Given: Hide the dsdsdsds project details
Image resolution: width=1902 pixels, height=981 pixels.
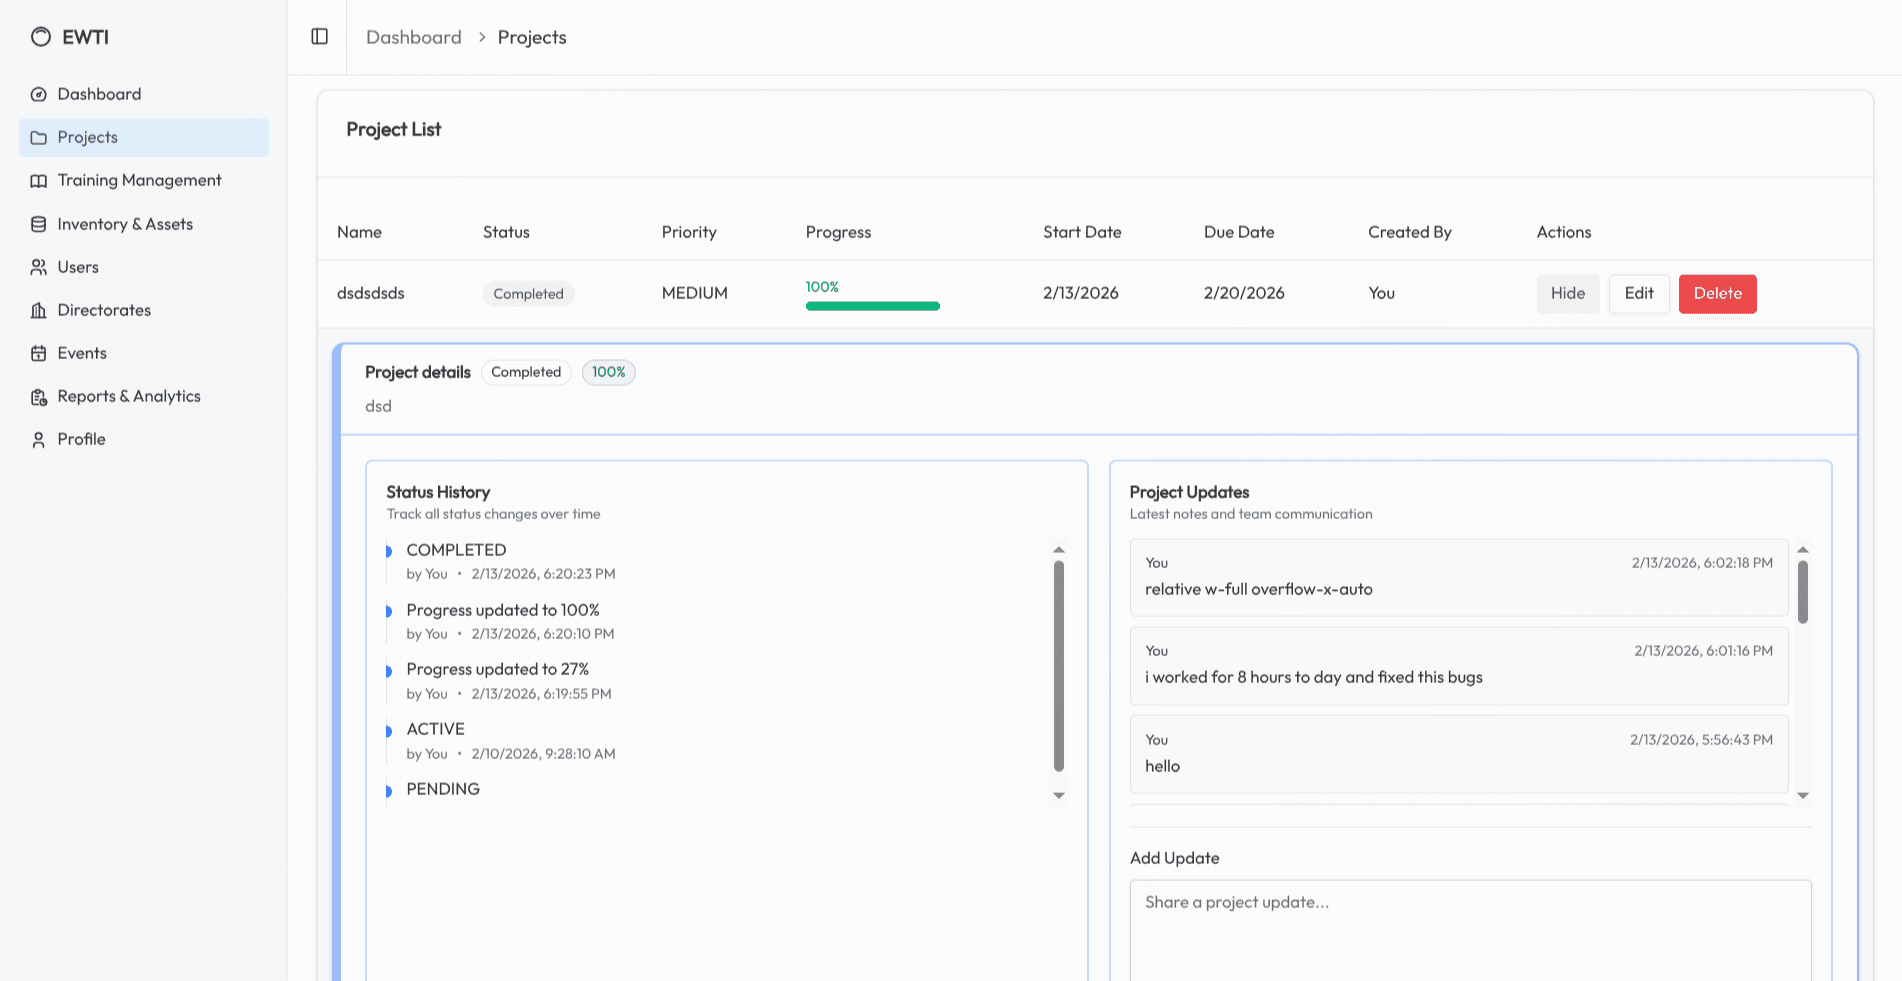Looking at the screenshot, I should tap(1567, 293).
